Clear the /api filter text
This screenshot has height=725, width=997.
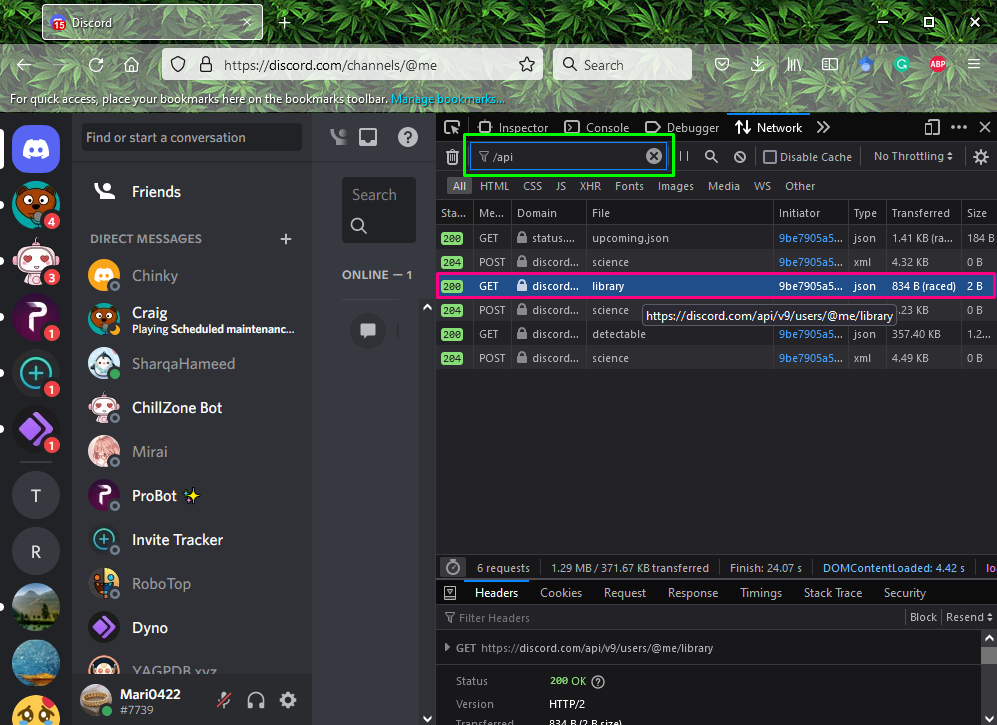[654, 156]
